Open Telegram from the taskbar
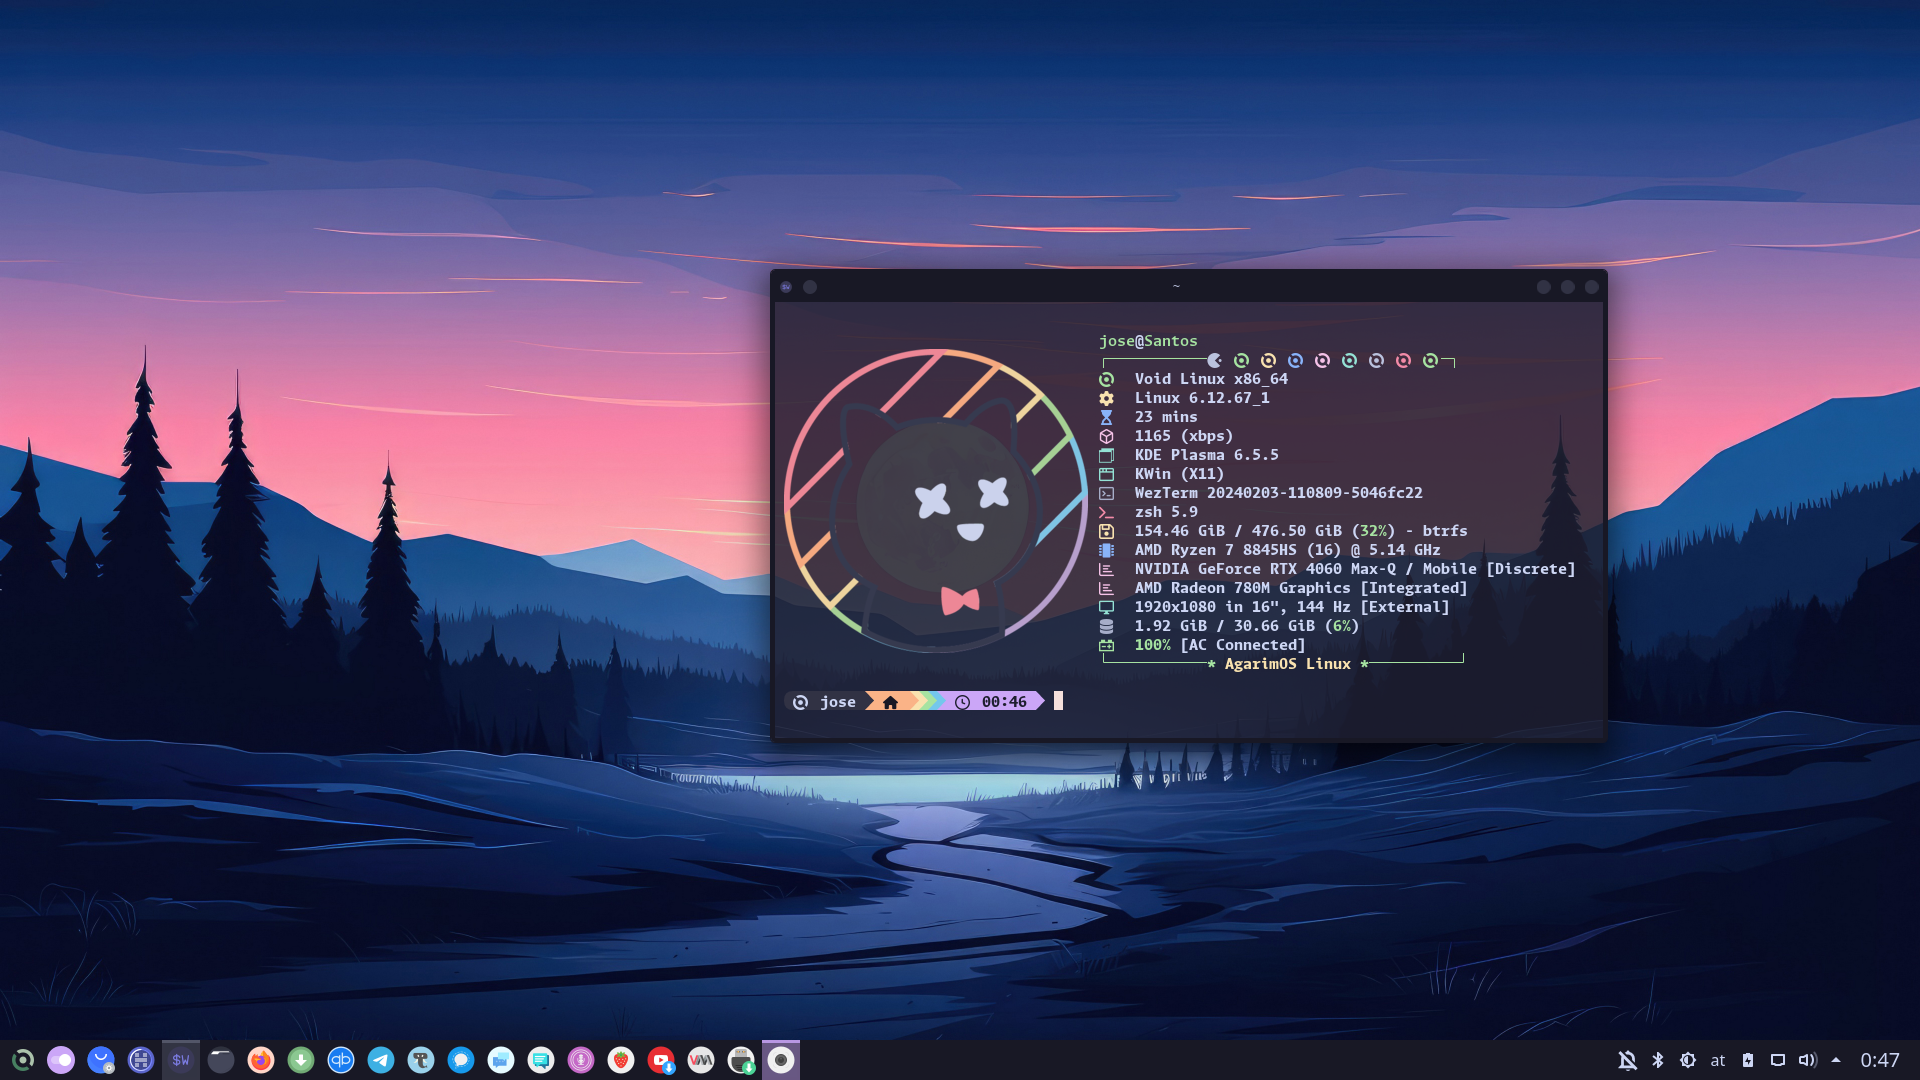 tap(381, 1060)
